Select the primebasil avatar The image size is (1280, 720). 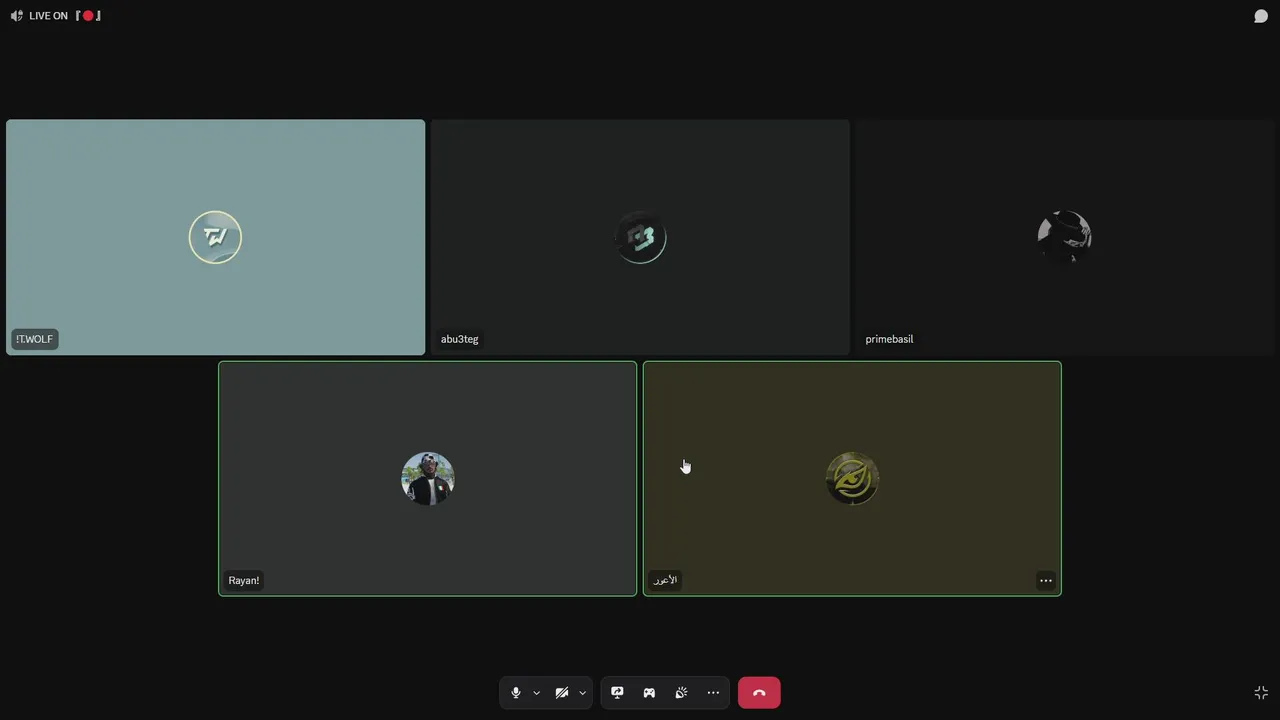click(1064, 238)
